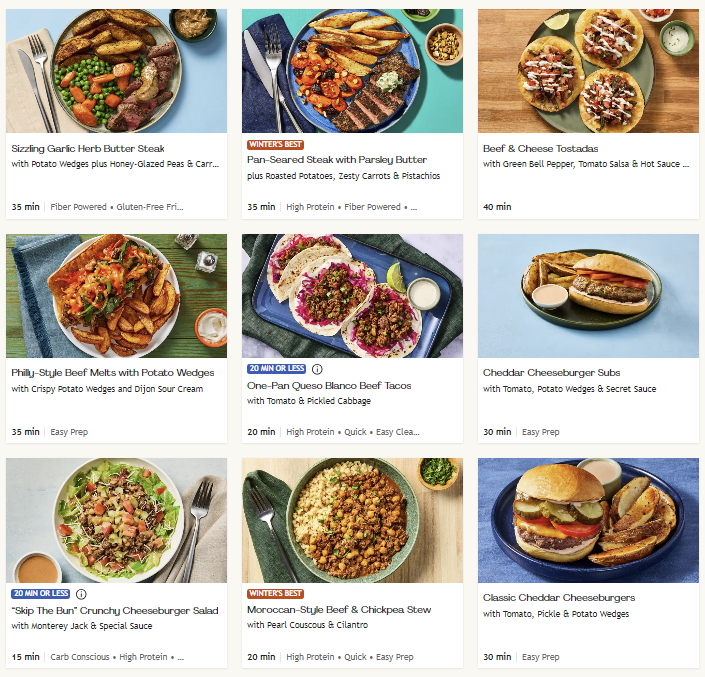Open Classic Cheddar Cheeseburgers photo
705x677 pixels.
click(x=588, y=520)
